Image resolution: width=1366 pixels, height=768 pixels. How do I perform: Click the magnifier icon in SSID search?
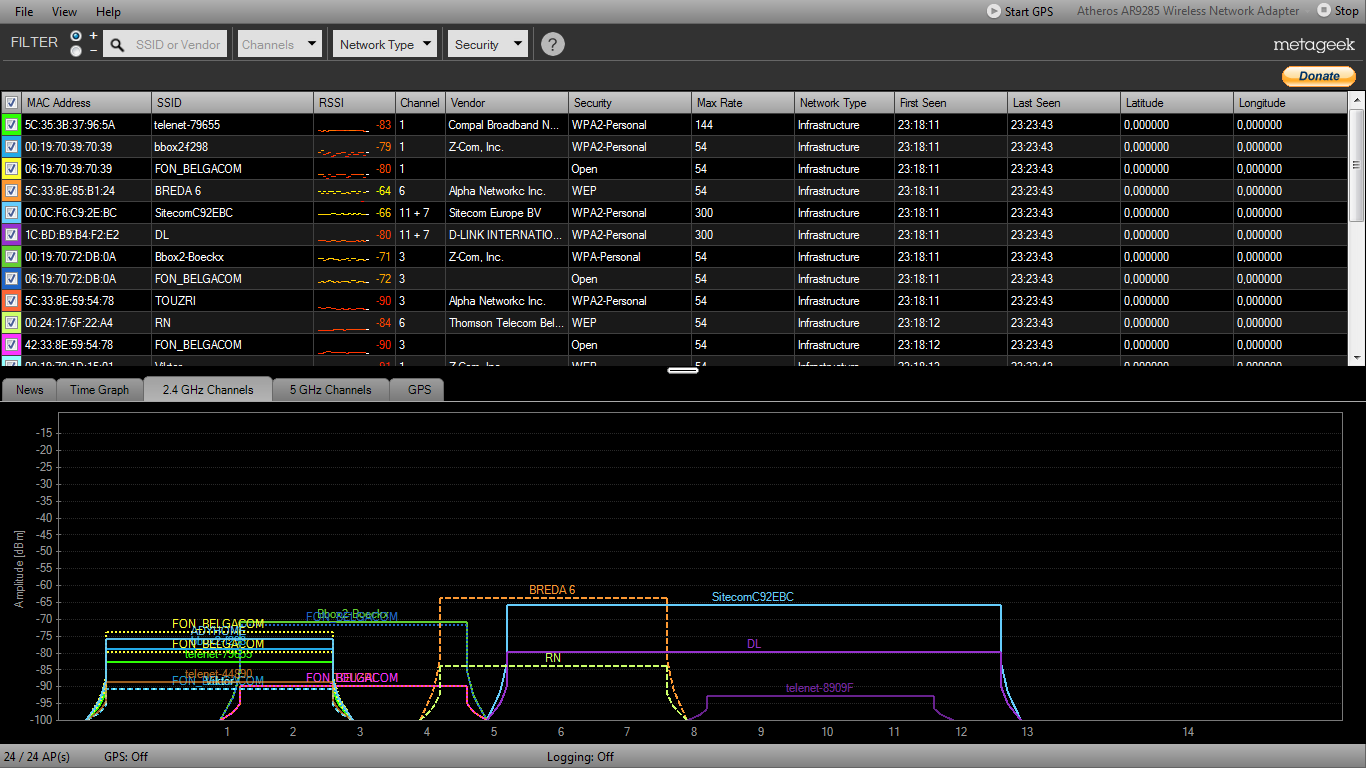(x=118, y=45)
